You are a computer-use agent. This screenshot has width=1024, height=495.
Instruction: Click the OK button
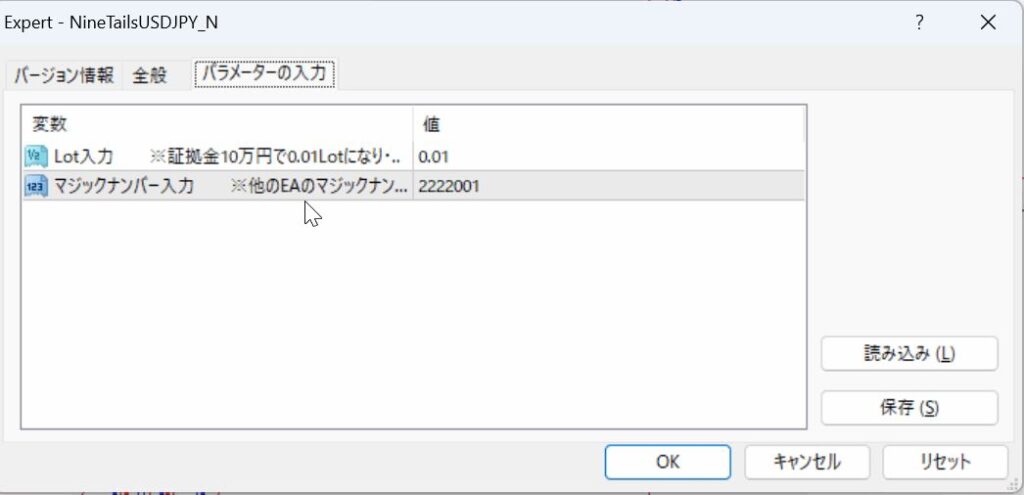click(667, 462)
